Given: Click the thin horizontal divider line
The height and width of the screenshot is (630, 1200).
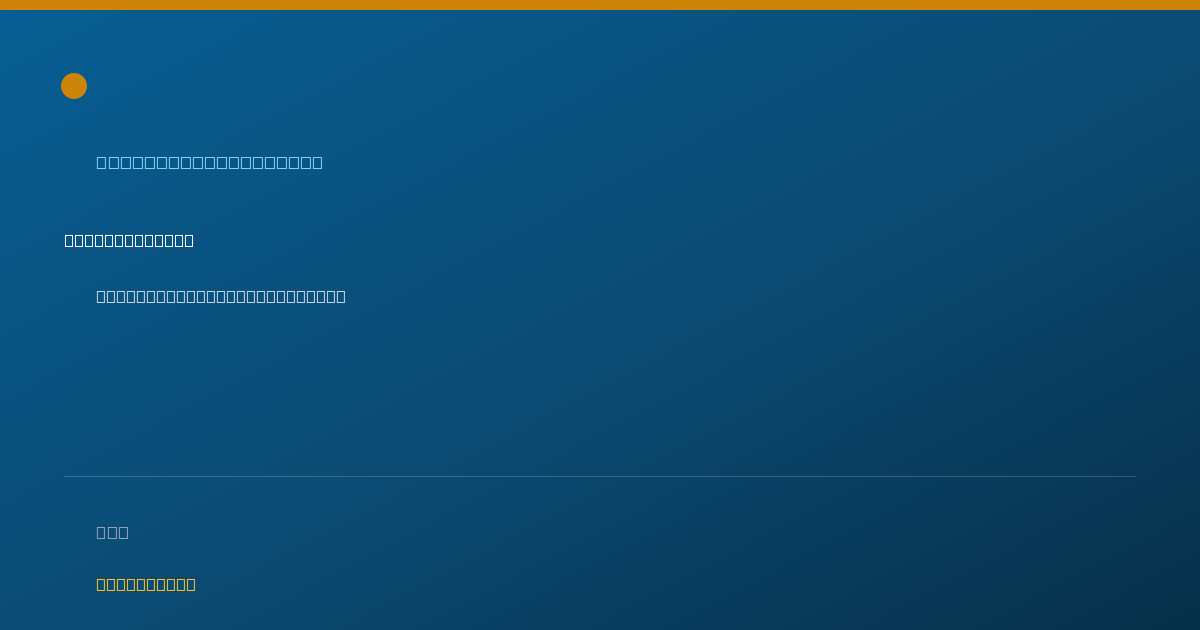Looking at the screenshot, I should (x=600, y=476).
